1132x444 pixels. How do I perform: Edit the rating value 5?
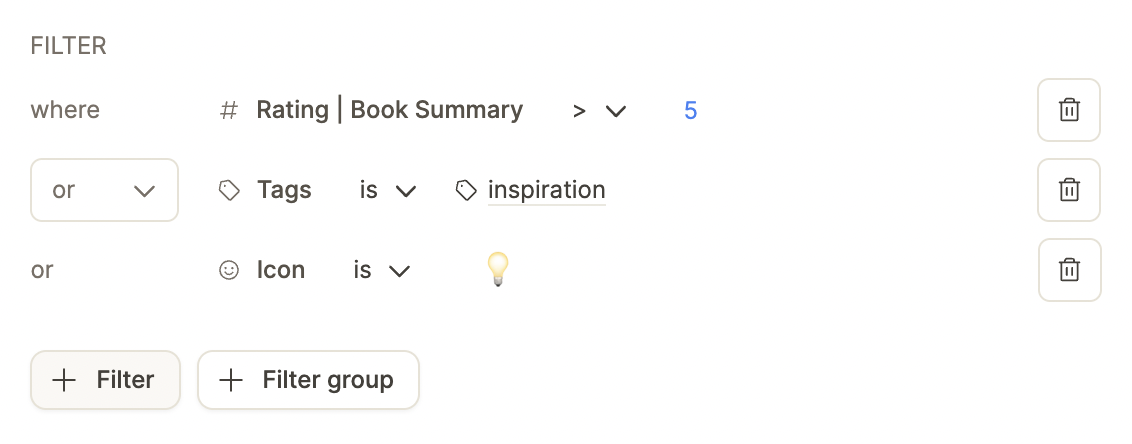[x=690, y=110]
